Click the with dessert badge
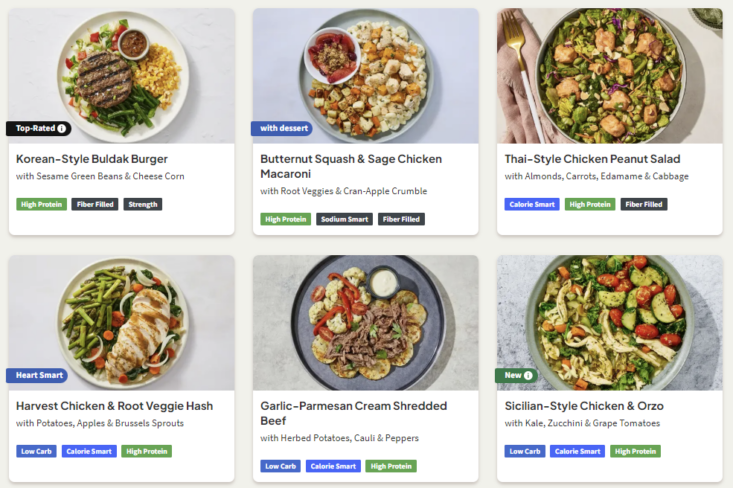Viewport: 733px width, 488px height. click(282, 129)
